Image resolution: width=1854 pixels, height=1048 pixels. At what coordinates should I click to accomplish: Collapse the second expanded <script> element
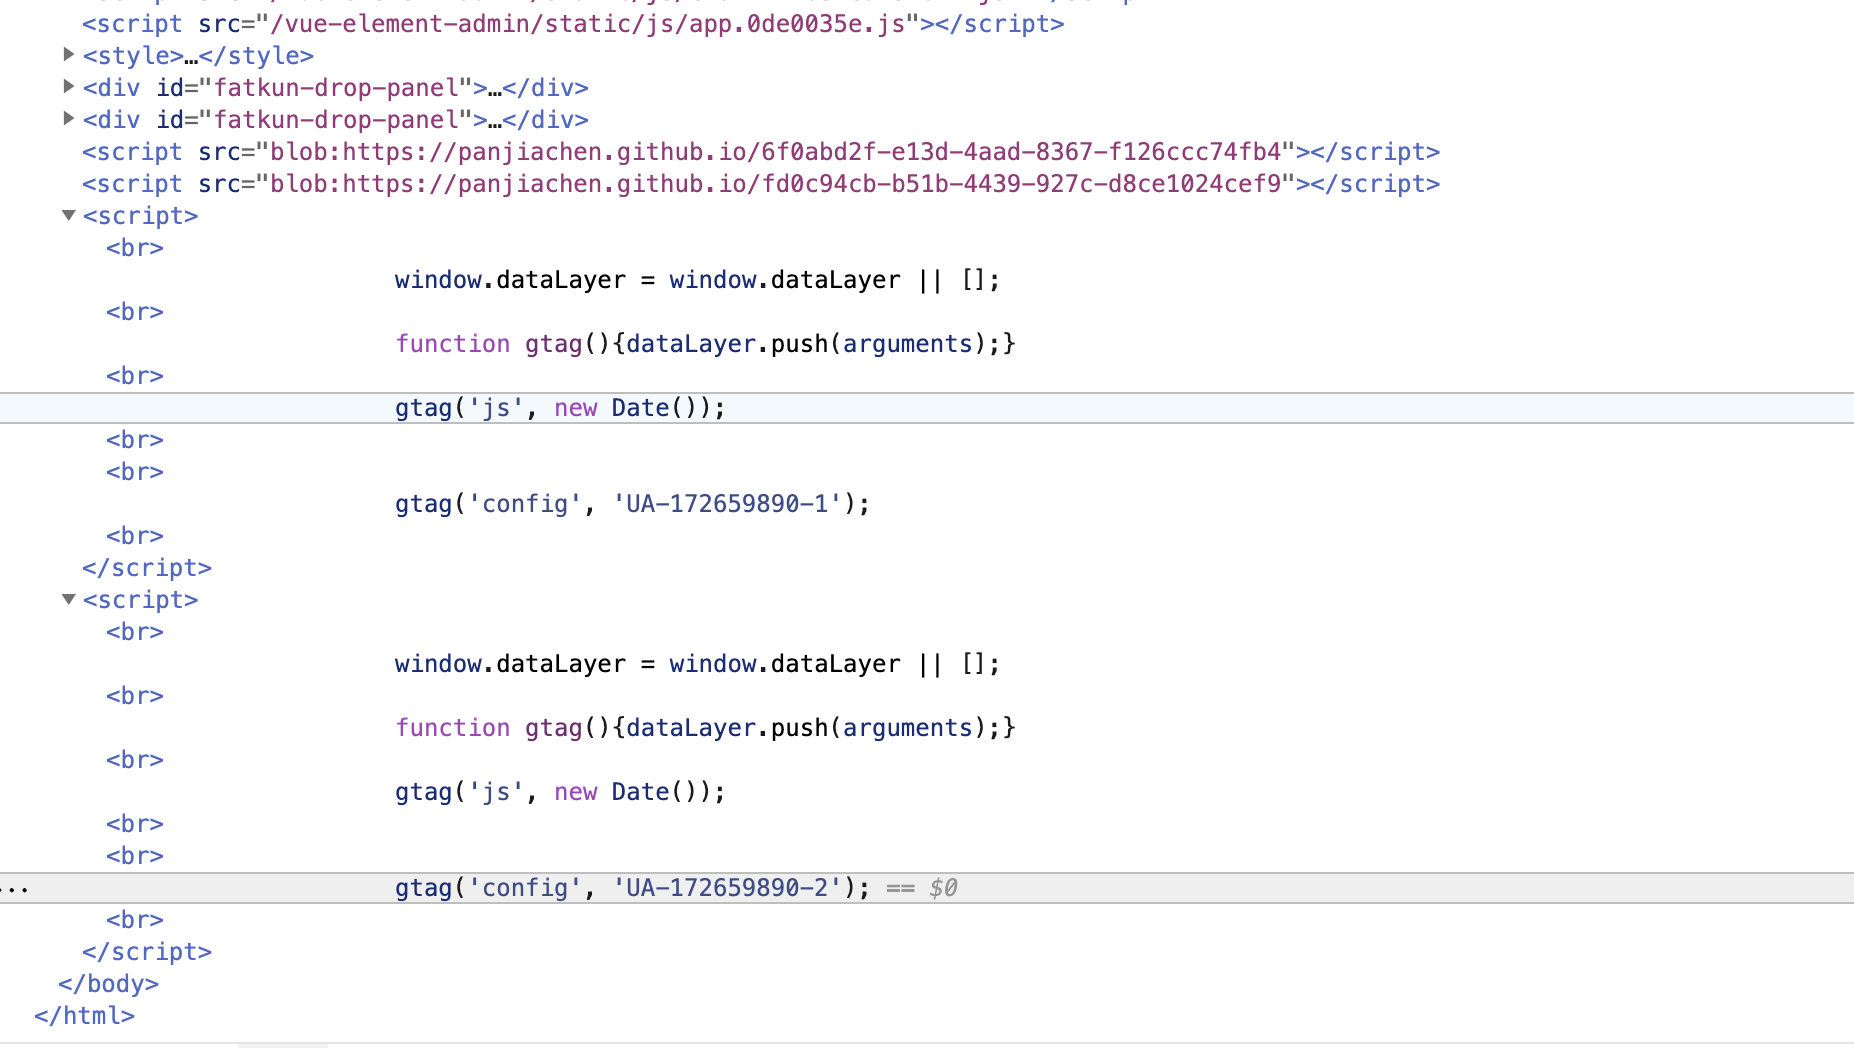(x=67, y=599)
